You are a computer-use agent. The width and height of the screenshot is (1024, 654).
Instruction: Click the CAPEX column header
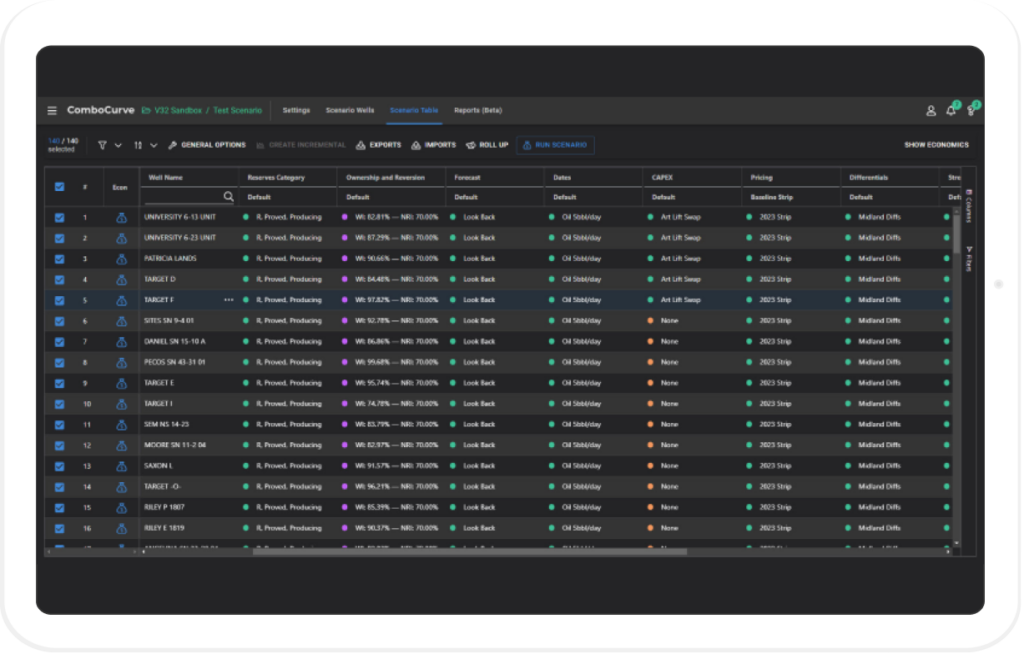pyautogui.click(x=662, y=178)
